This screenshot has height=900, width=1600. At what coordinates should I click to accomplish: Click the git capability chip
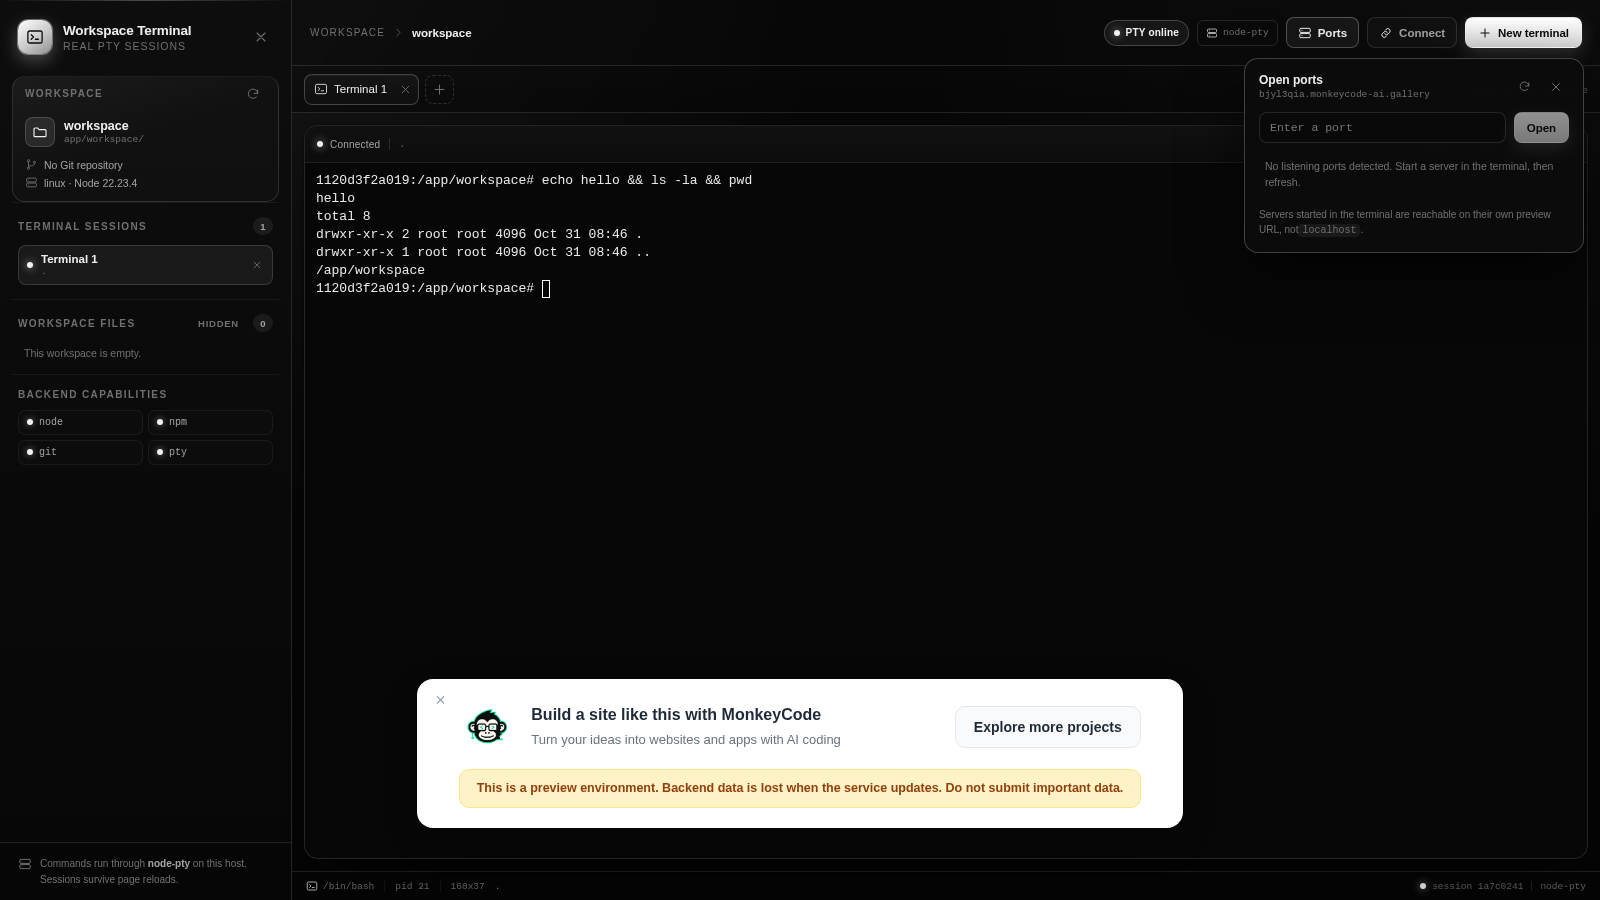(x=80, y=452)
